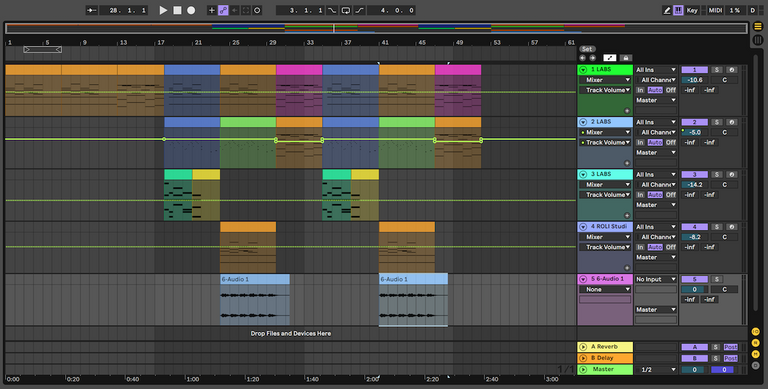This screenshot has height=389, width=768.
Task: Unfold the A Reverb return track
Action: [583, 347]
